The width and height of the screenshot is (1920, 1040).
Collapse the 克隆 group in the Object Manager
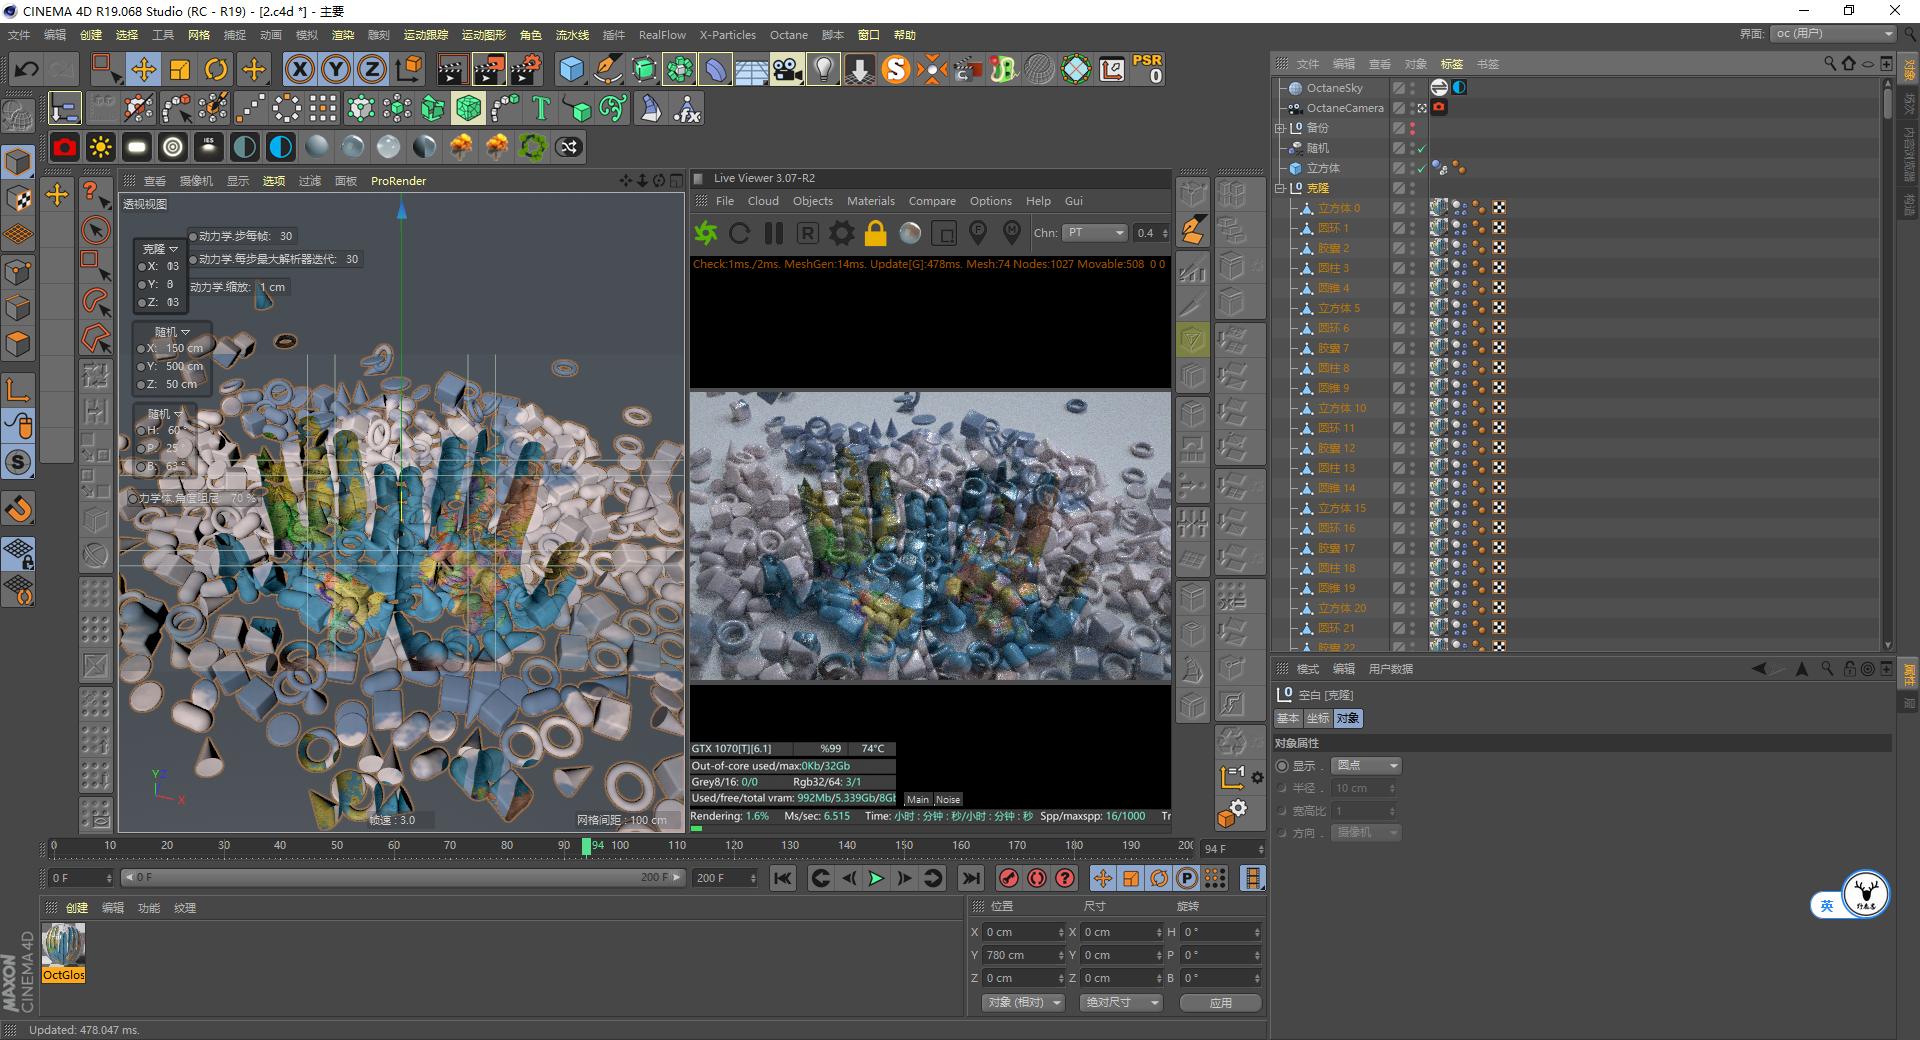pyautogui.click(x=1279, y=188)
